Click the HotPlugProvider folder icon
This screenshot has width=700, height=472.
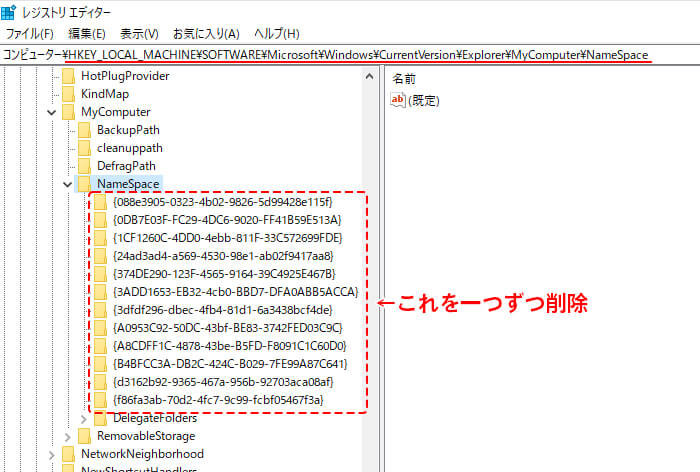[68, 76]
